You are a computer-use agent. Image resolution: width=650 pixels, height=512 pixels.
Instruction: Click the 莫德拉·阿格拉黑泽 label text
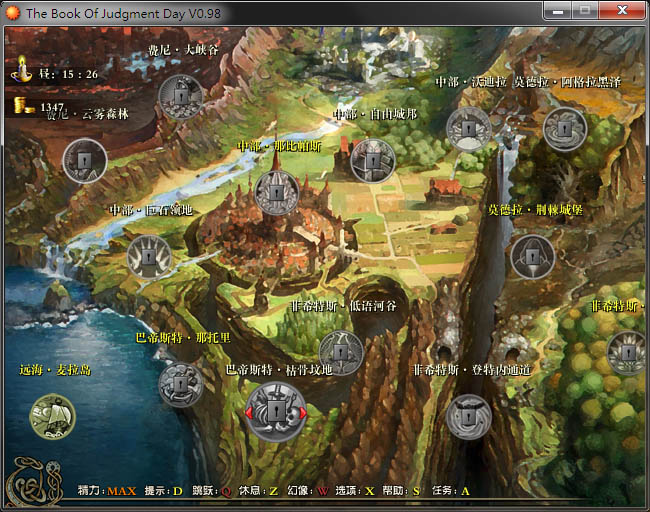tap(568, 82)
